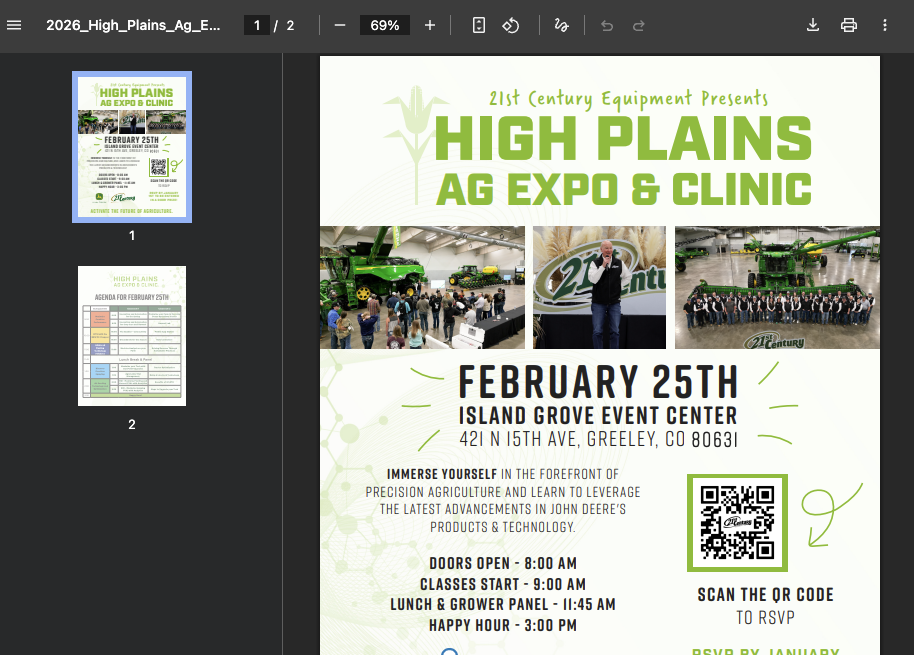This screenshot has width=914, height=655.
Task: Click the RSVP QR code on the flyer
Action: coord(737,522)
